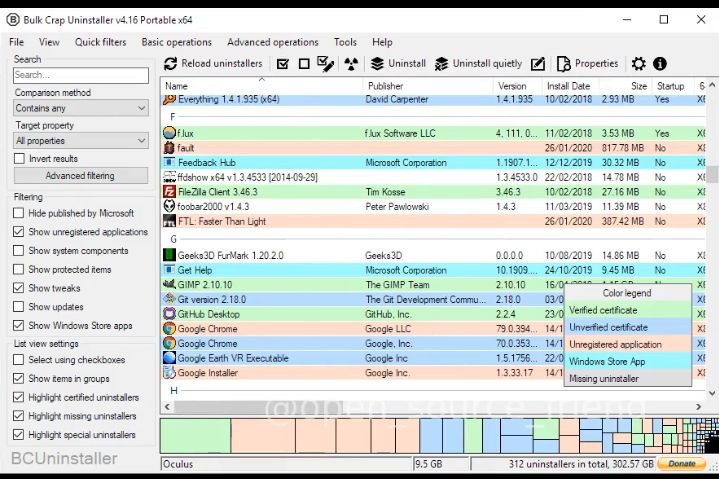Screen dimensions: 719x479
Task: Click the largest green treemap block
Action: tap(196, 436)
